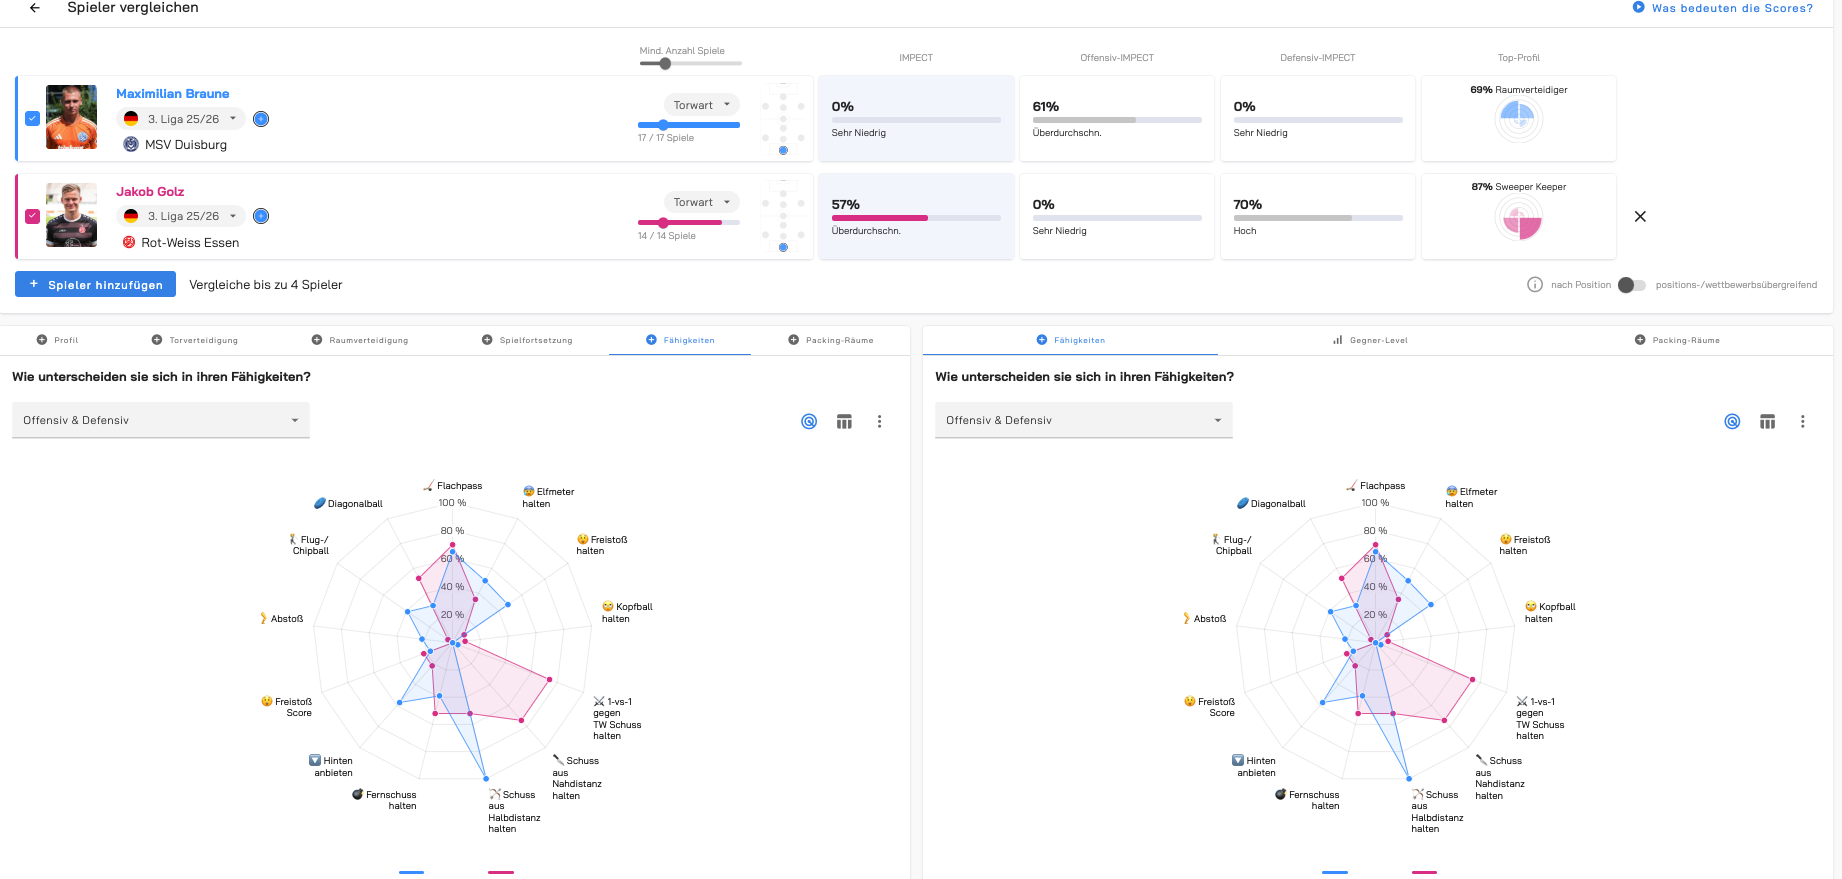The height and width of the screenshot is (879, 1842).
Task: Open the Gegner-Level tab
Action: (x=1370, y=341)
